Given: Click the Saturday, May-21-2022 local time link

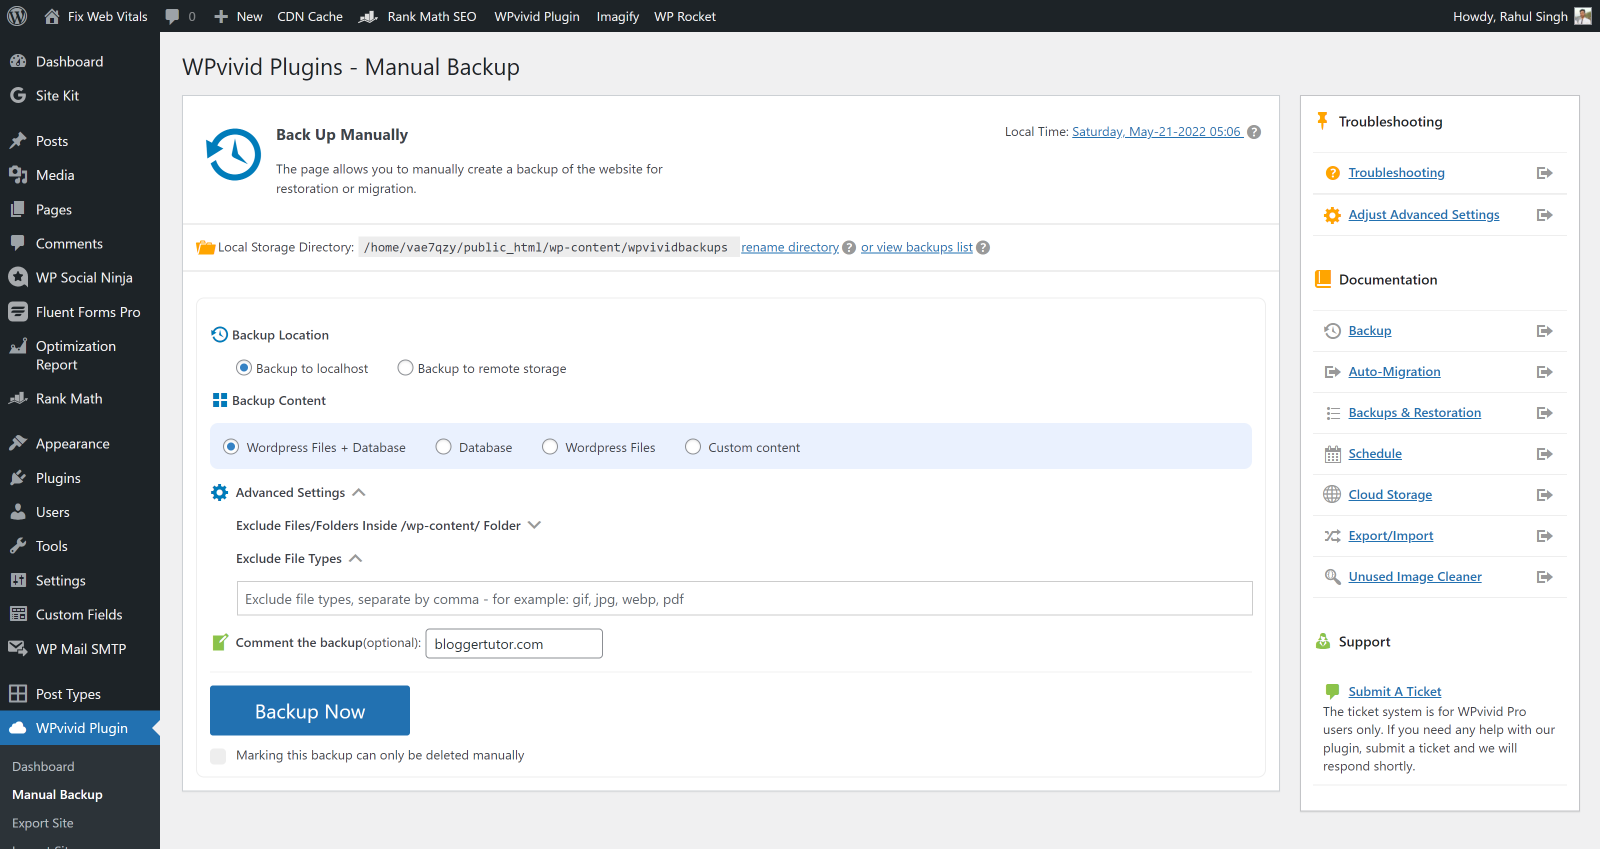Looking at the screenshot, I should (x=1157, y=132).
